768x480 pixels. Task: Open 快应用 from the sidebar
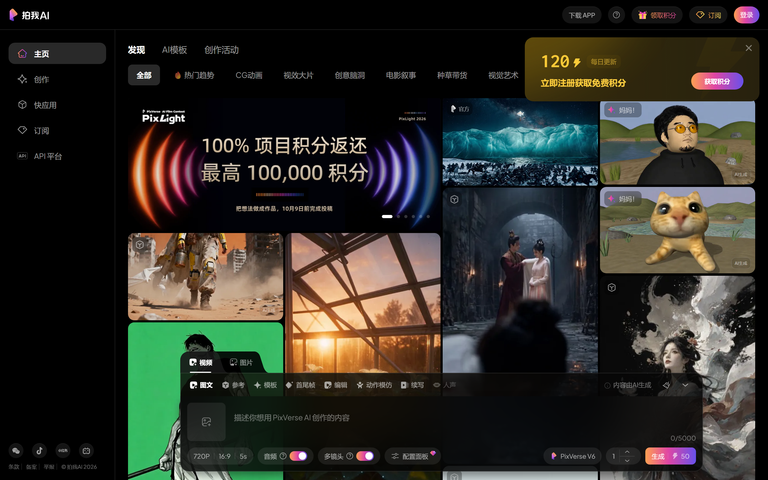pyautogui.click(x=57, y=105)
